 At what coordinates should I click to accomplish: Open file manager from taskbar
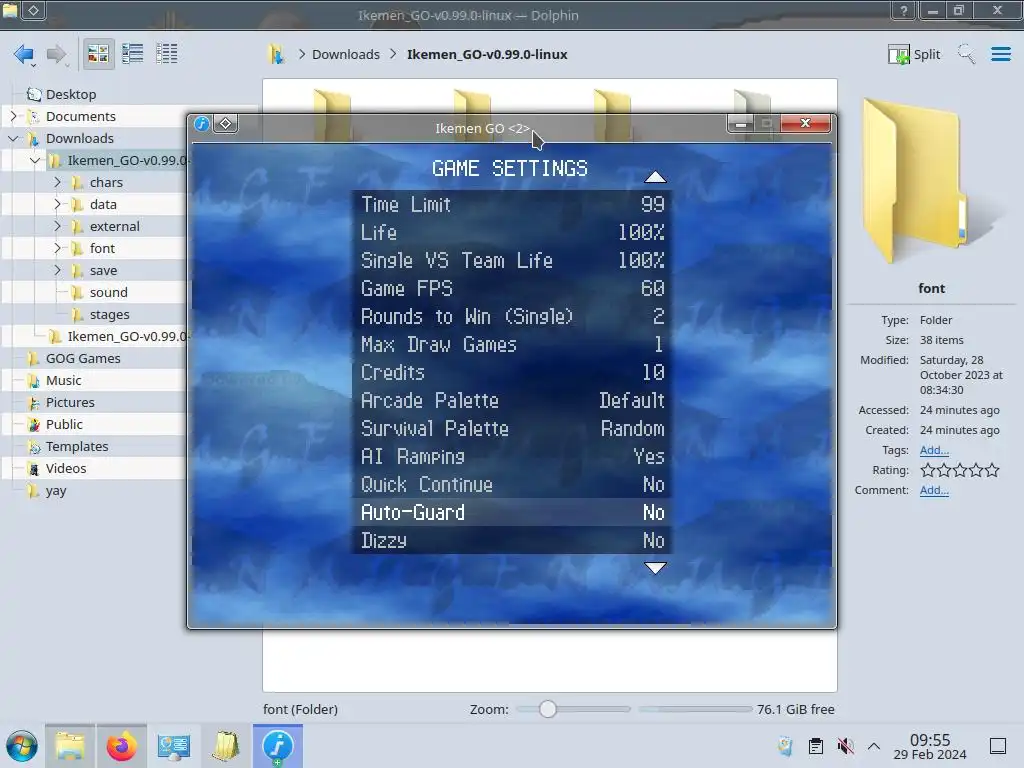[70, 746]
